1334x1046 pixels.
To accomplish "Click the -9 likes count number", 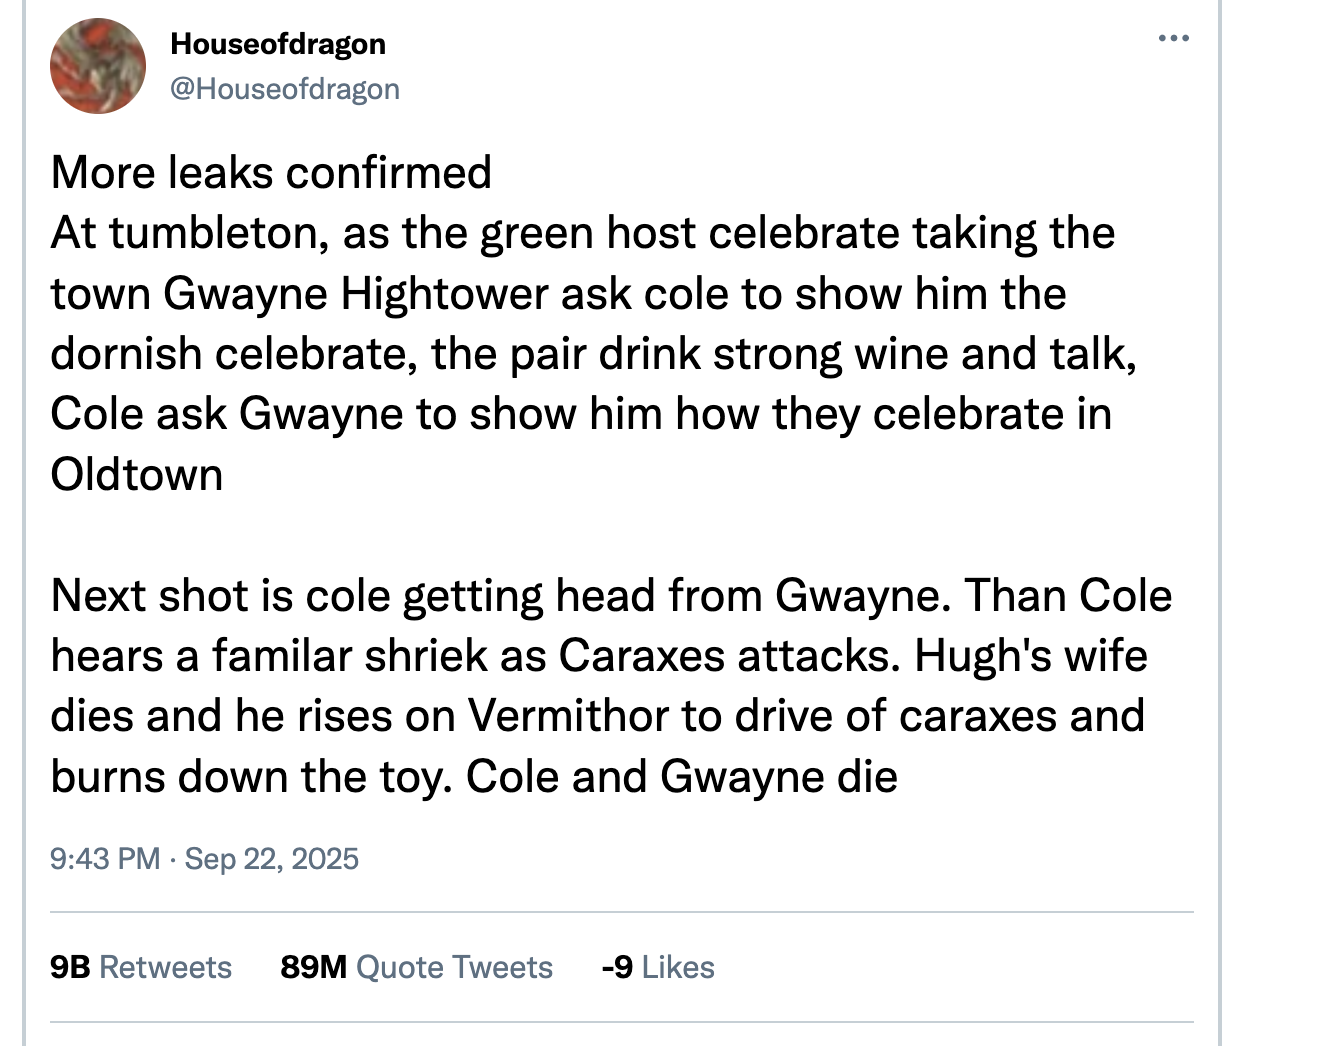I will coord(617,967).
